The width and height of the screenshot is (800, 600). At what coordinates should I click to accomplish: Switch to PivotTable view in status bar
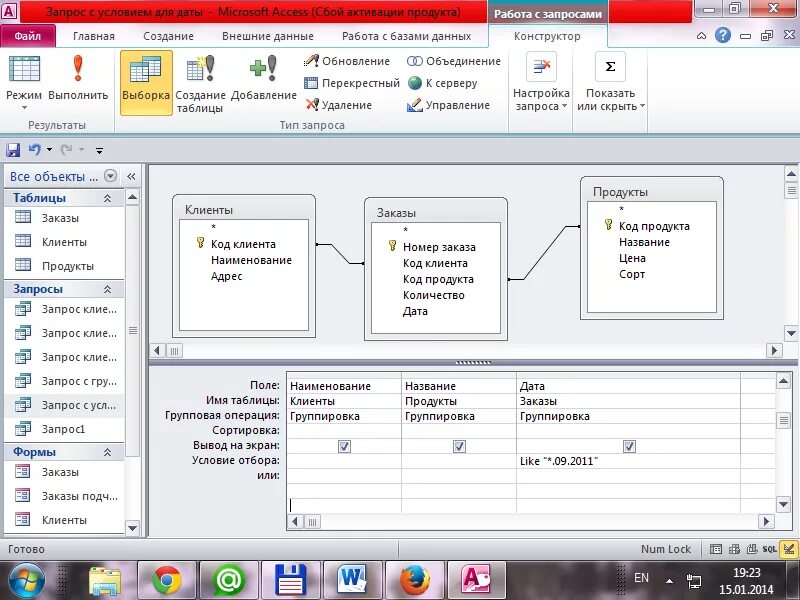734,549
